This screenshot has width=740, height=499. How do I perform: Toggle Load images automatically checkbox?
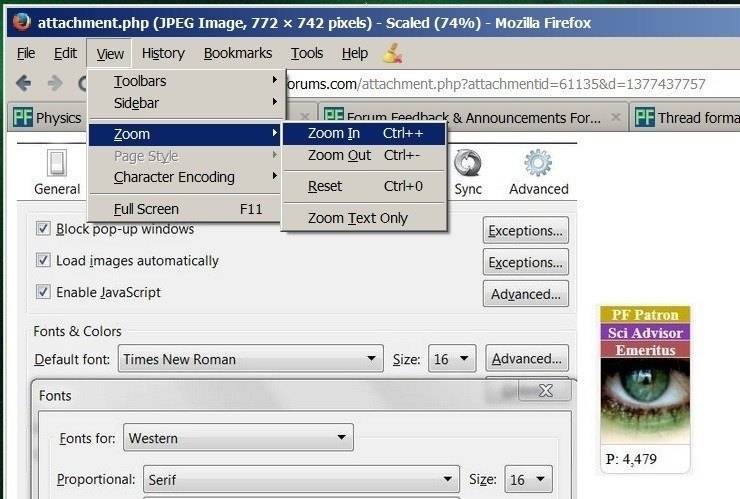pos(43,260)
